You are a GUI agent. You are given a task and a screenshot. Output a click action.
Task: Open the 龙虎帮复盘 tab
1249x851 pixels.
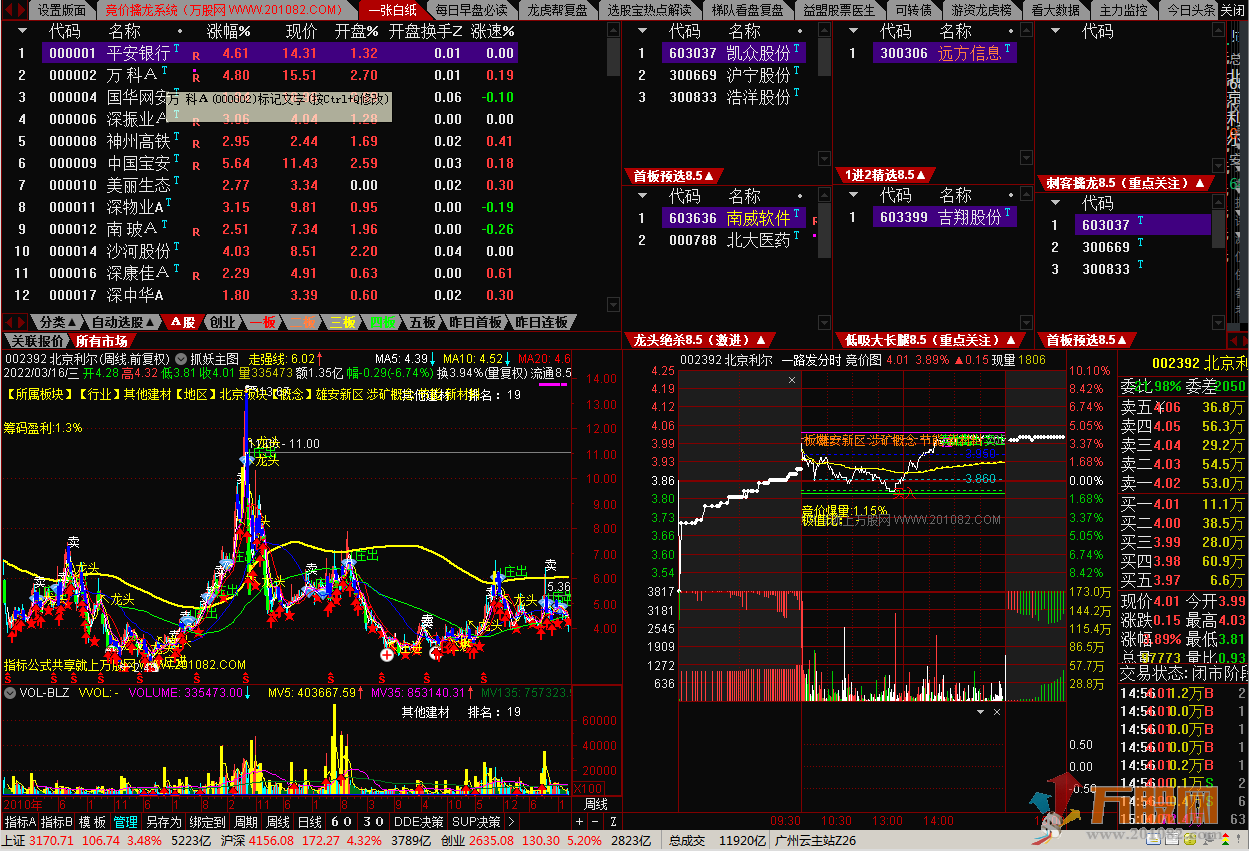pyautogui.click(x=558, y=10)
